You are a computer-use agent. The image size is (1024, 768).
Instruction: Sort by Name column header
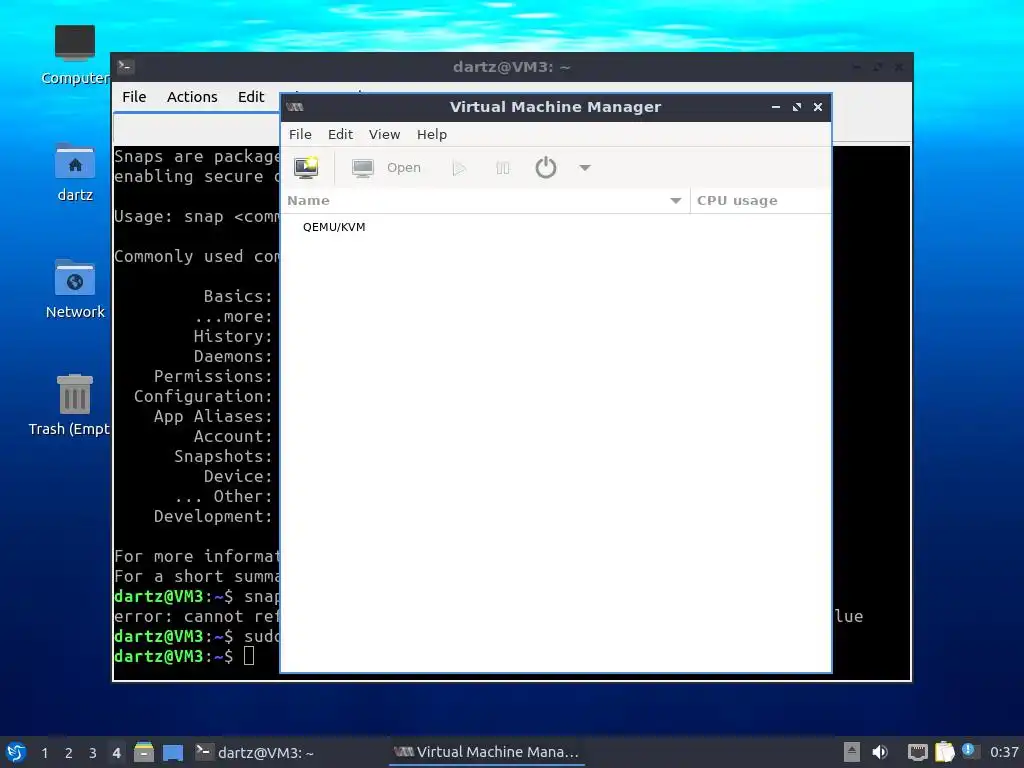pos(485,200)
